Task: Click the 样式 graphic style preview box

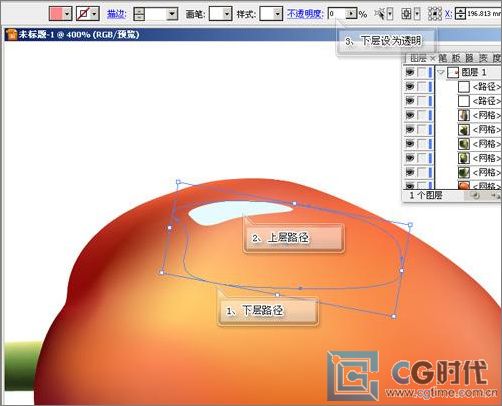Action: point(267,14)
